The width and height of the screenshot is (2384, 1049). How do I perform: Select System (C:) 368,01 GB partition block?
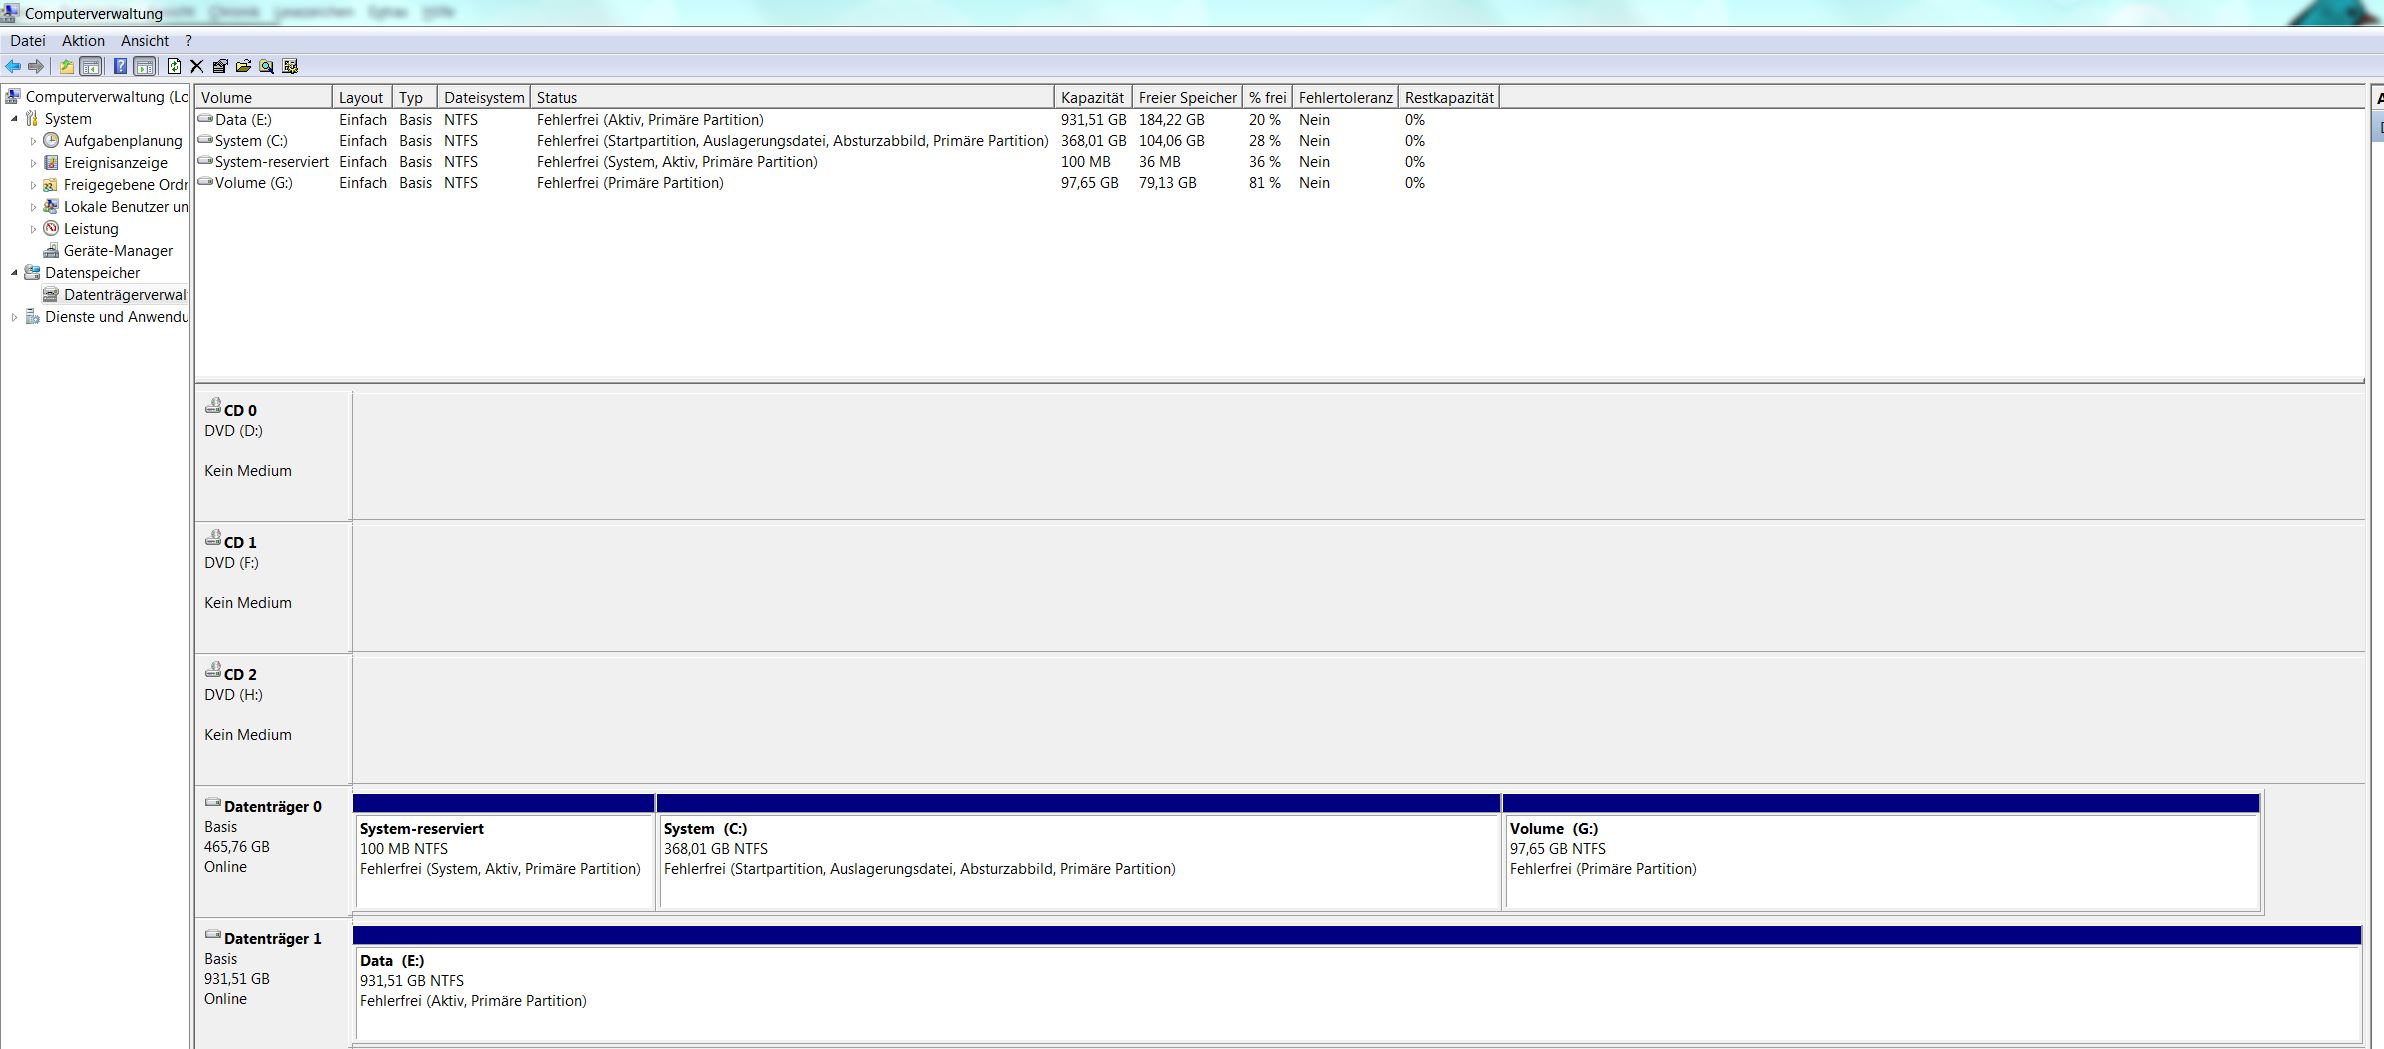coord(1079,852)
